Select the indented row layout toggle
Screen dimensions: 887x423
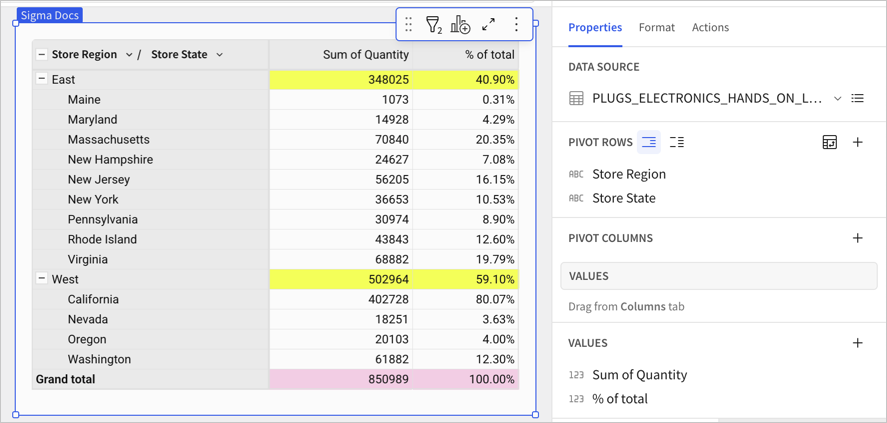click(x=649, y=143)
